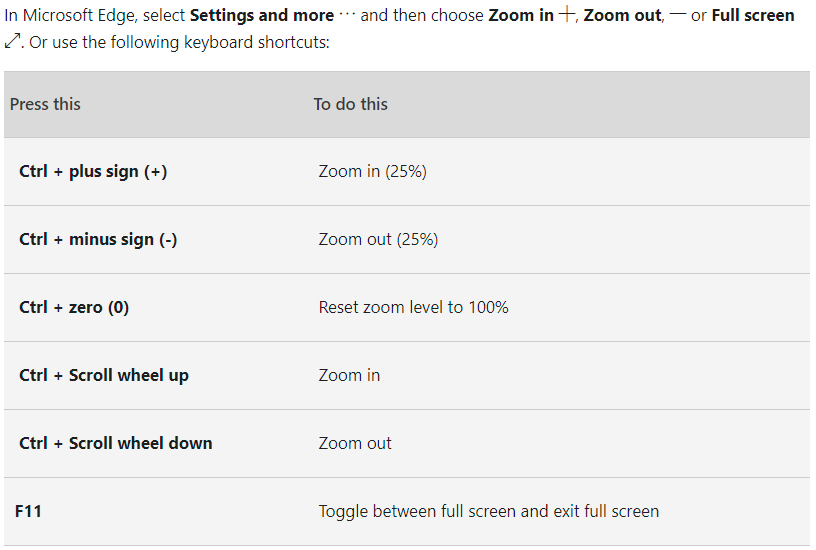The image size is (816, 550).
Task: Click the Zoom out minus icon
Action: pos(678,15)
